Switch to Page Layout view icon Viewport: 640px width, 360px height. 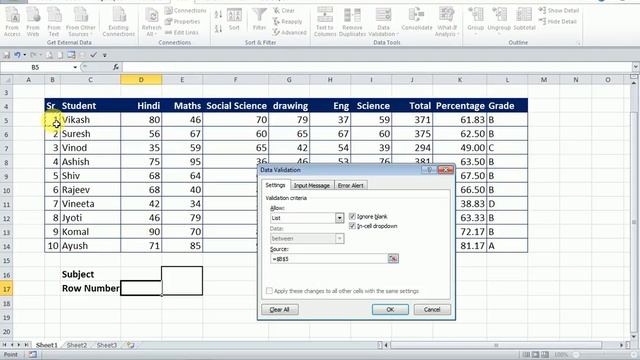pos(536,355)
